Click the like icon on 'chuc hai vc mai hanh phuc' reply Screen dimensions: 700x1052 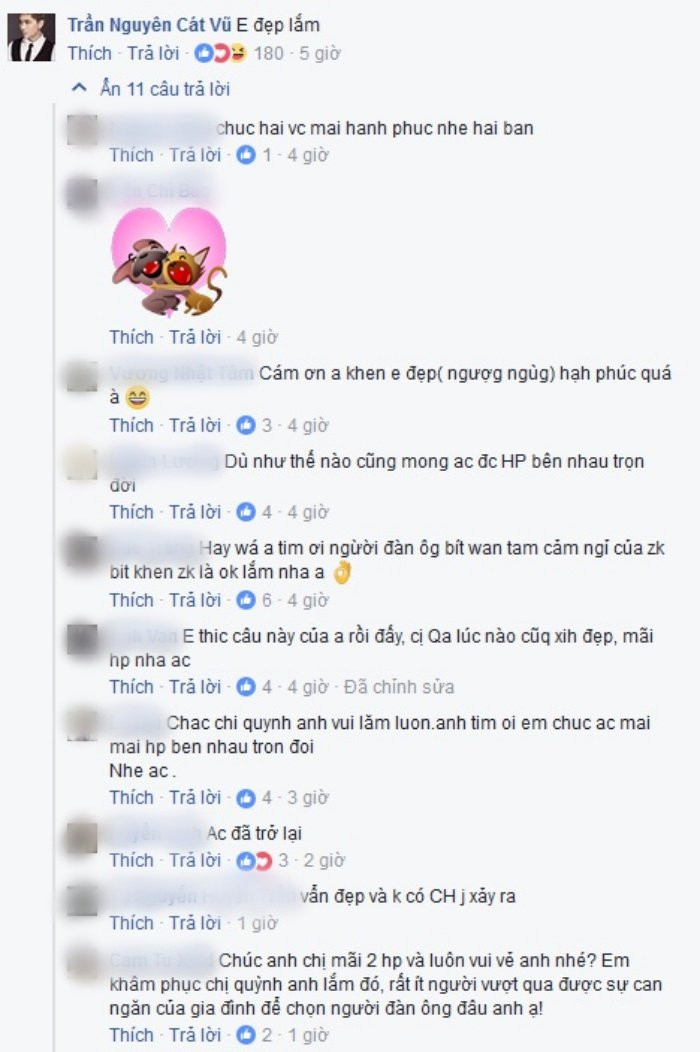coord(246,155)
